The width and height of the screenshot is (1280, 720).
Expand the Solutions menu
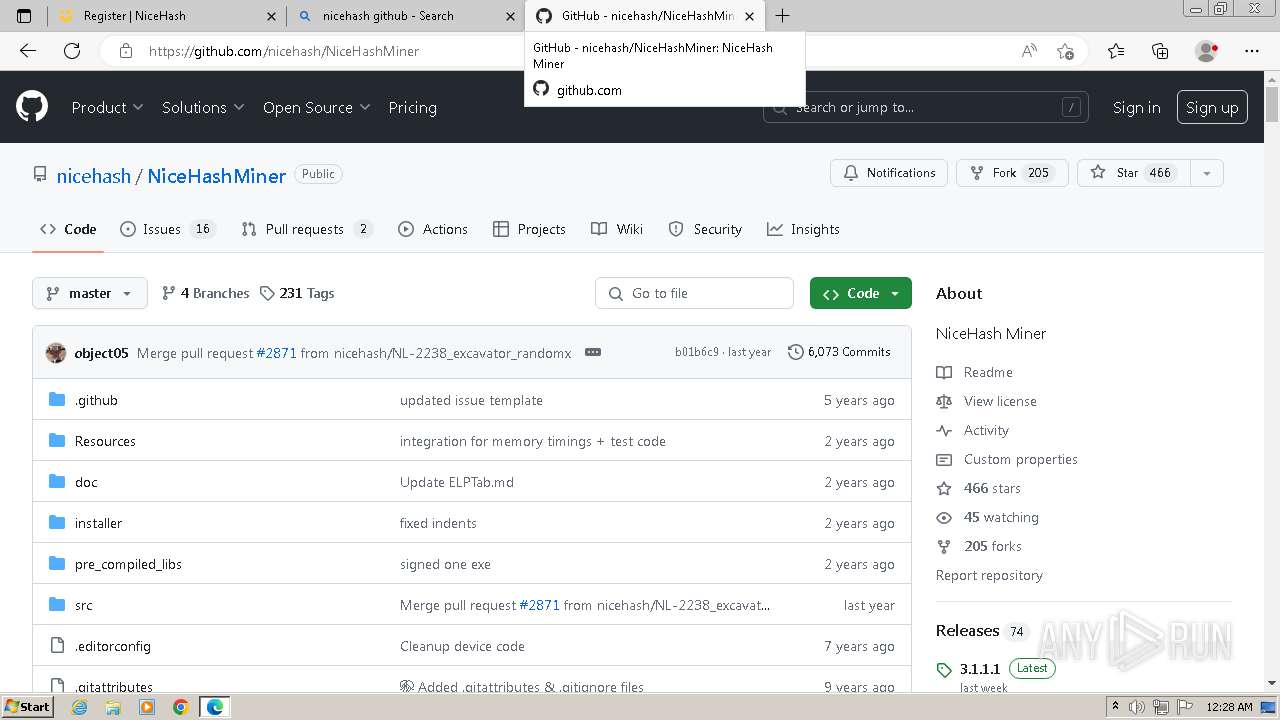coord(203,107)
